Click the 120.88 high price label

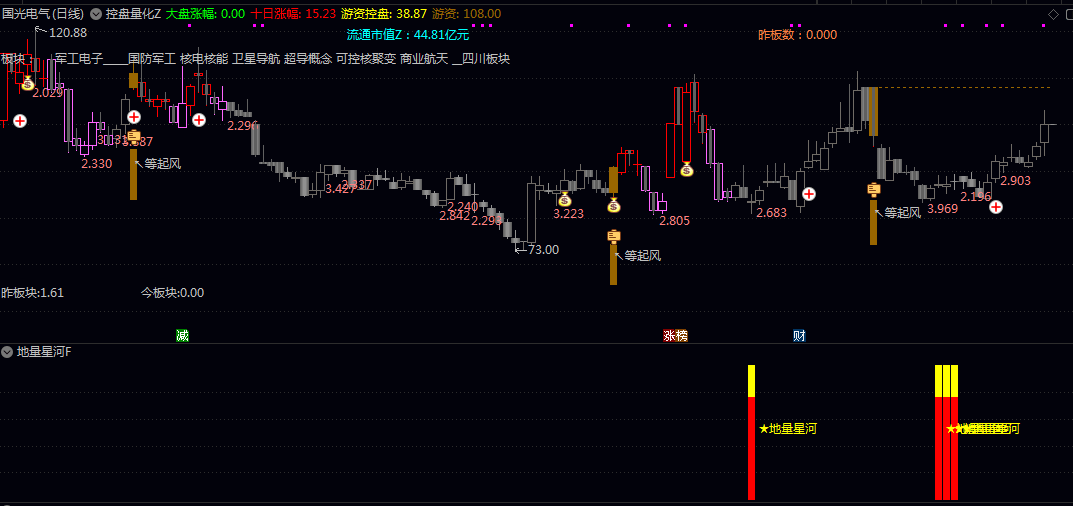tap(68, 32)
